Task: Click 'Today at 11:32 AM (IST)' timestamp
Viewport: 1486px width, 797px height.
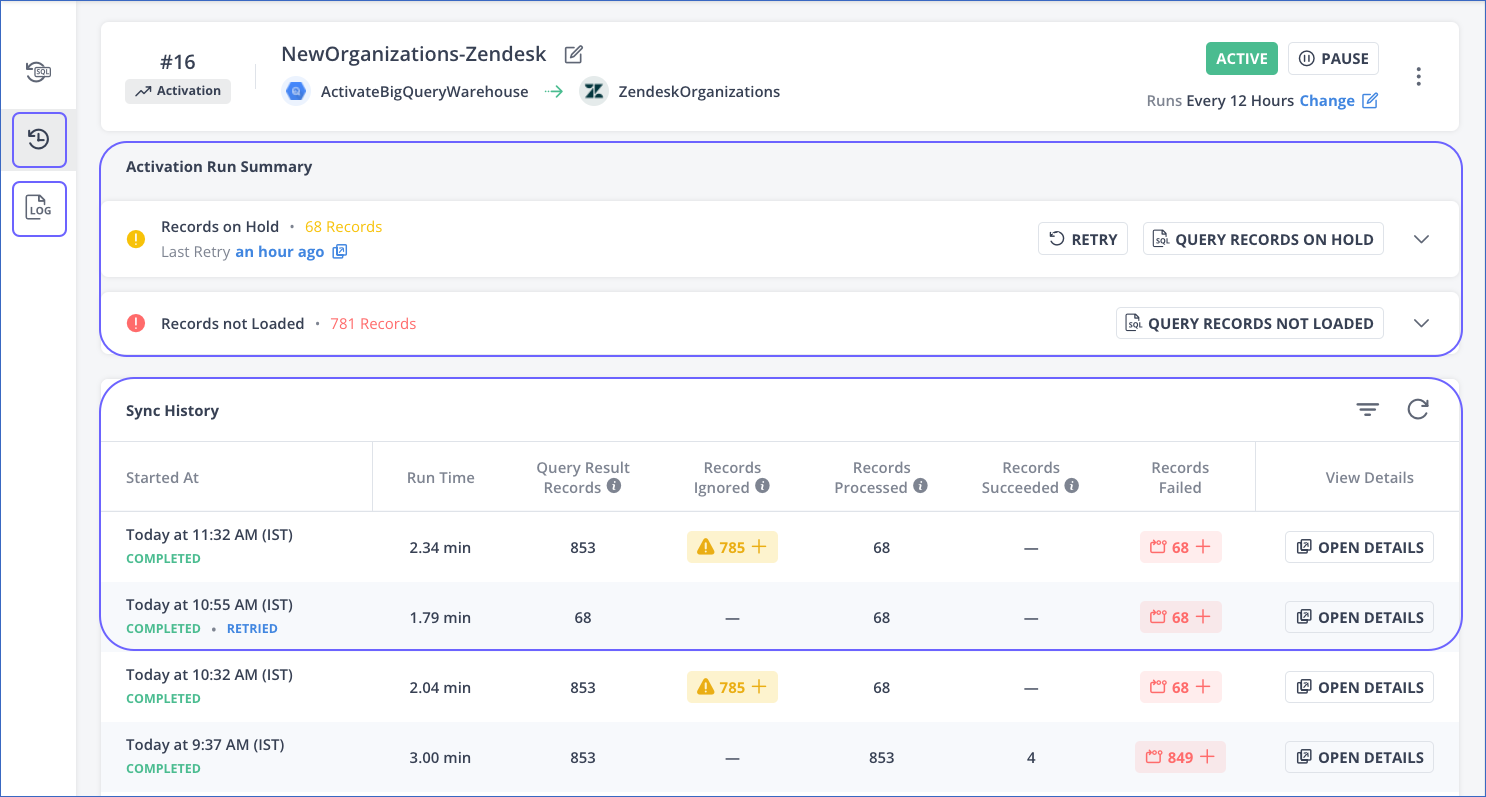Action: point(209,535)
